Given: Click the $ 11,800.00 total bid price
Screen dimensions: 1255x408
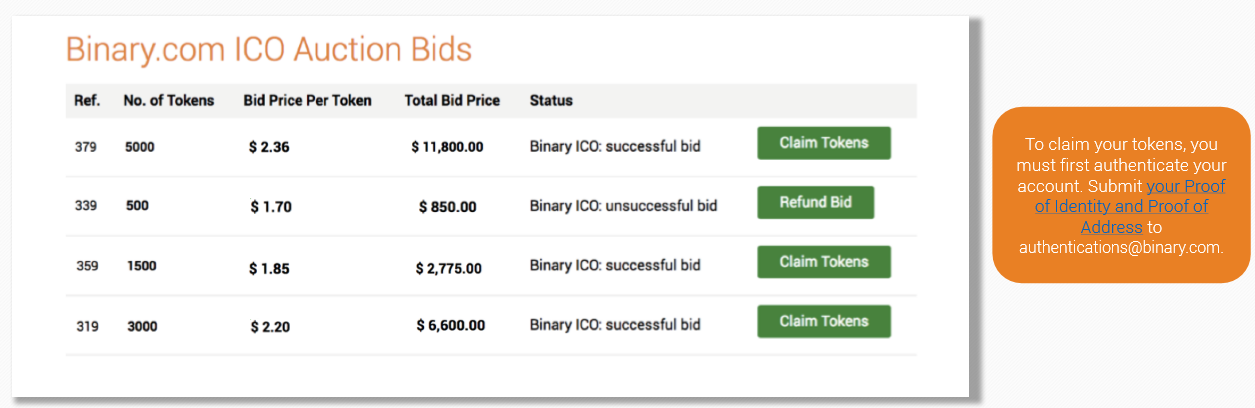Looking at the screenshot, I should (447, 147).
